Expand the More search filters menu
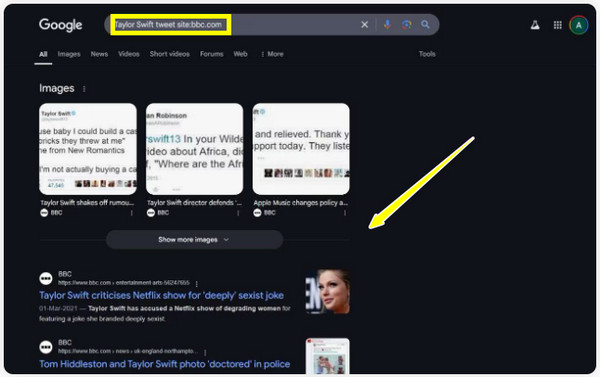 (x=272, y=54)
